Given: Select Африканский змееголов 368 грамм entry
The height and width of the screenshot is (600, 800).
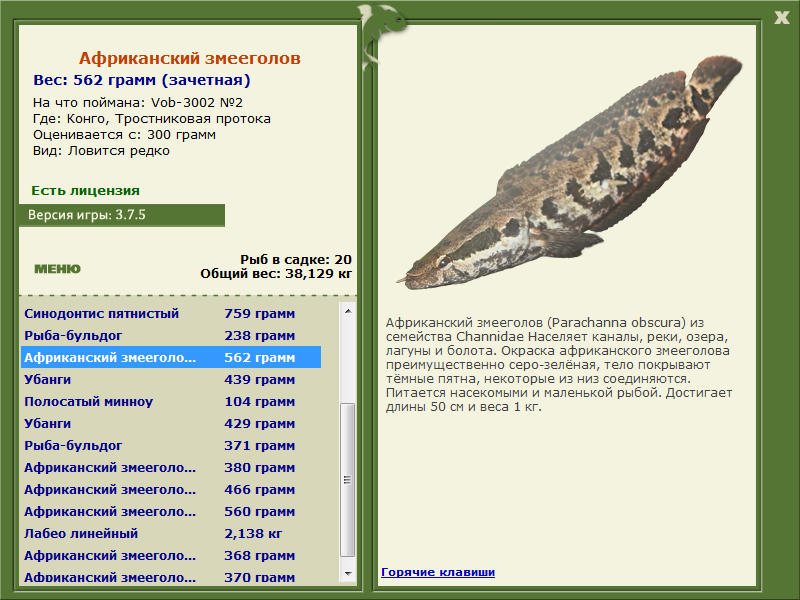Looking at the screenshot, I should tap(171, 555).
